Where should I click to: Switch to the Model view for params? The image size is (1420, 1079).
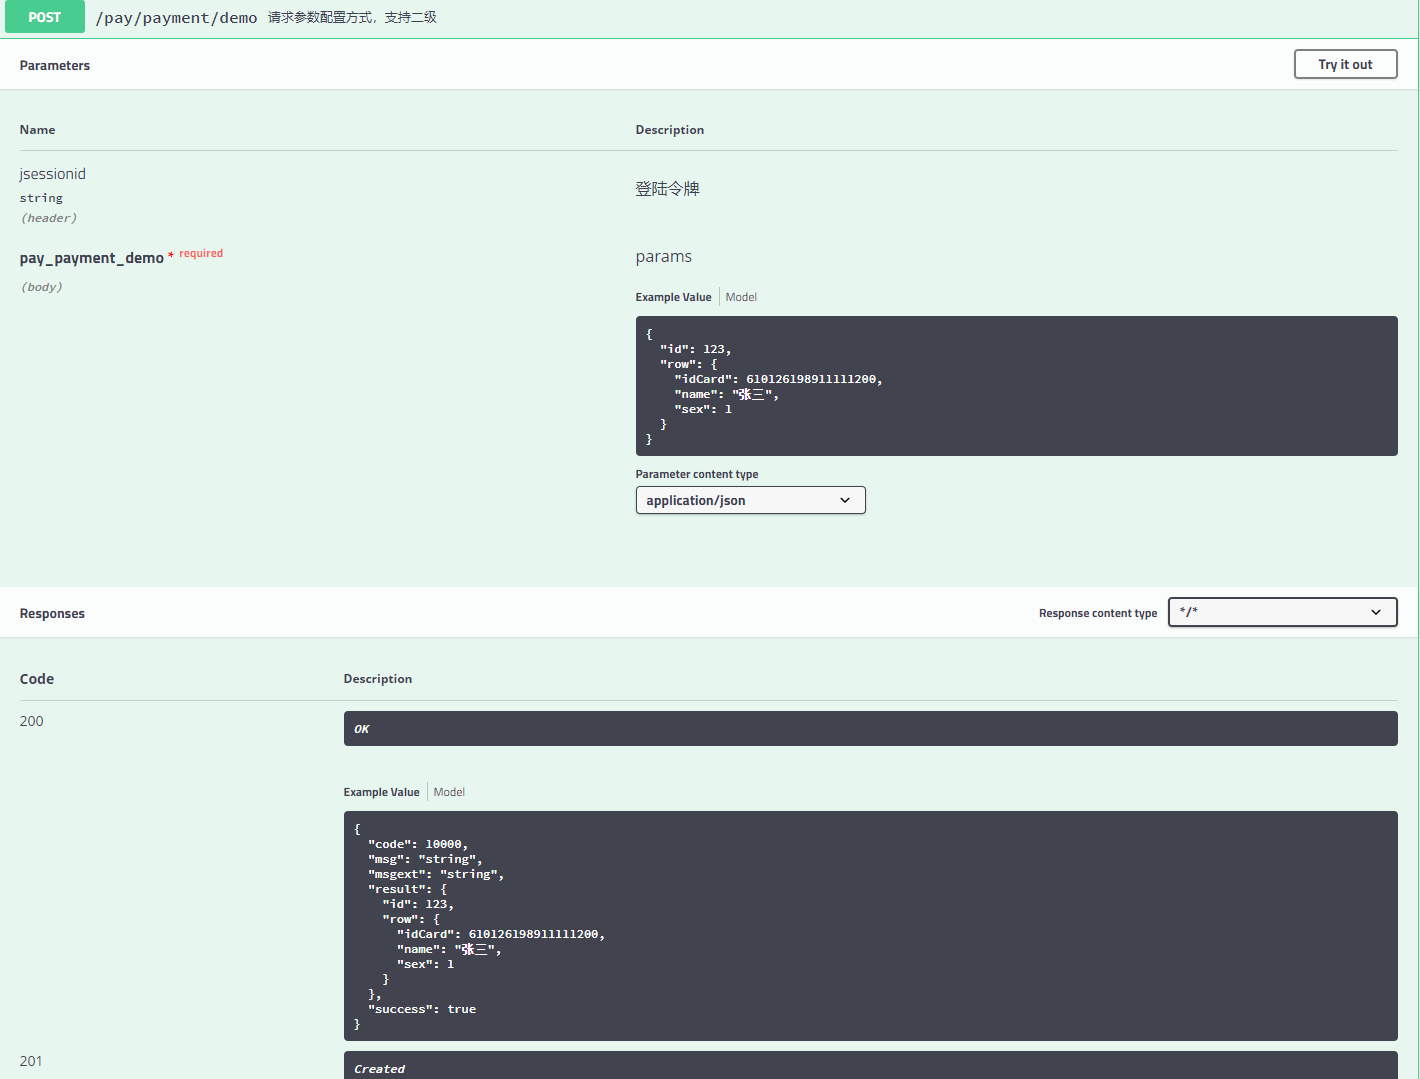[x=740, y=296]
